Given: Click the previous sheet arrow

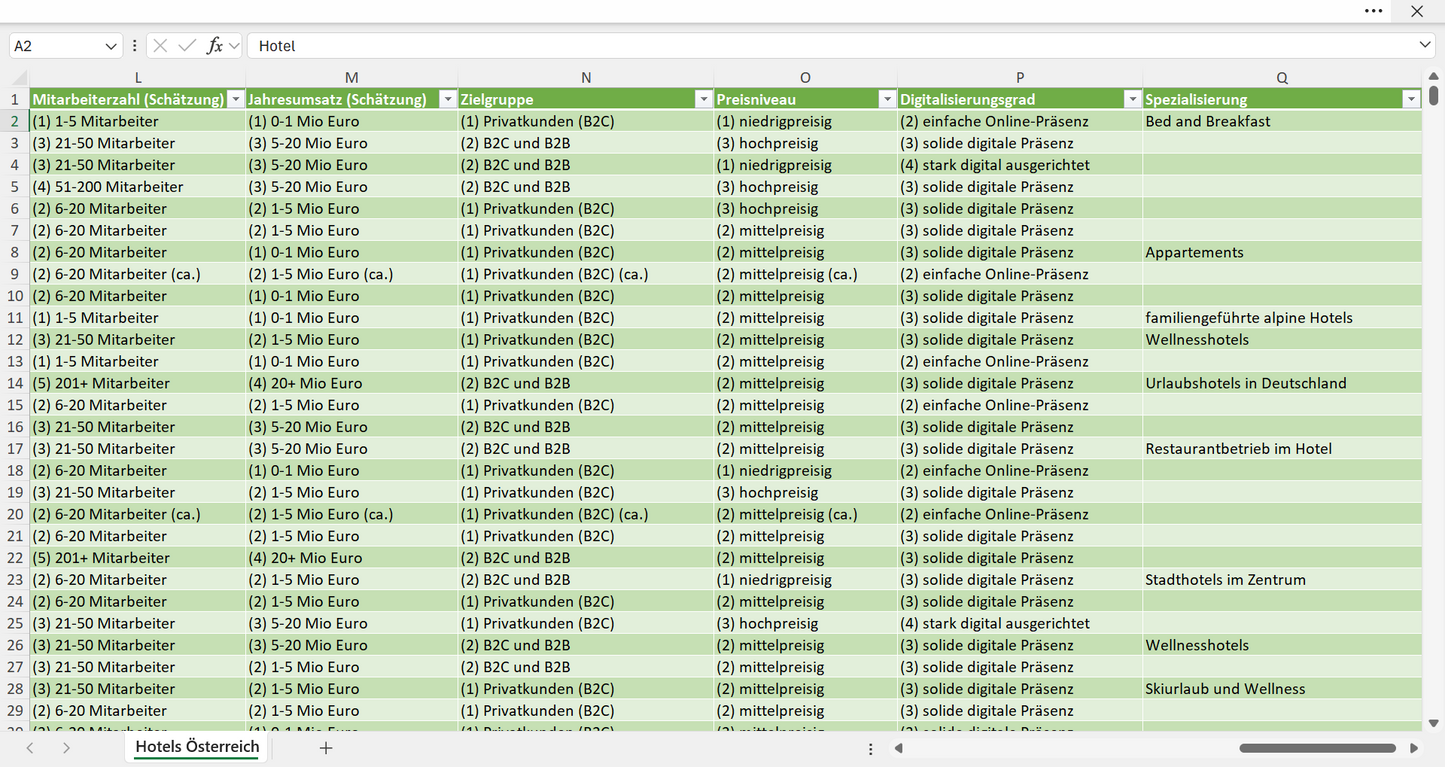Looking at the screenshot, I should 30,747.
